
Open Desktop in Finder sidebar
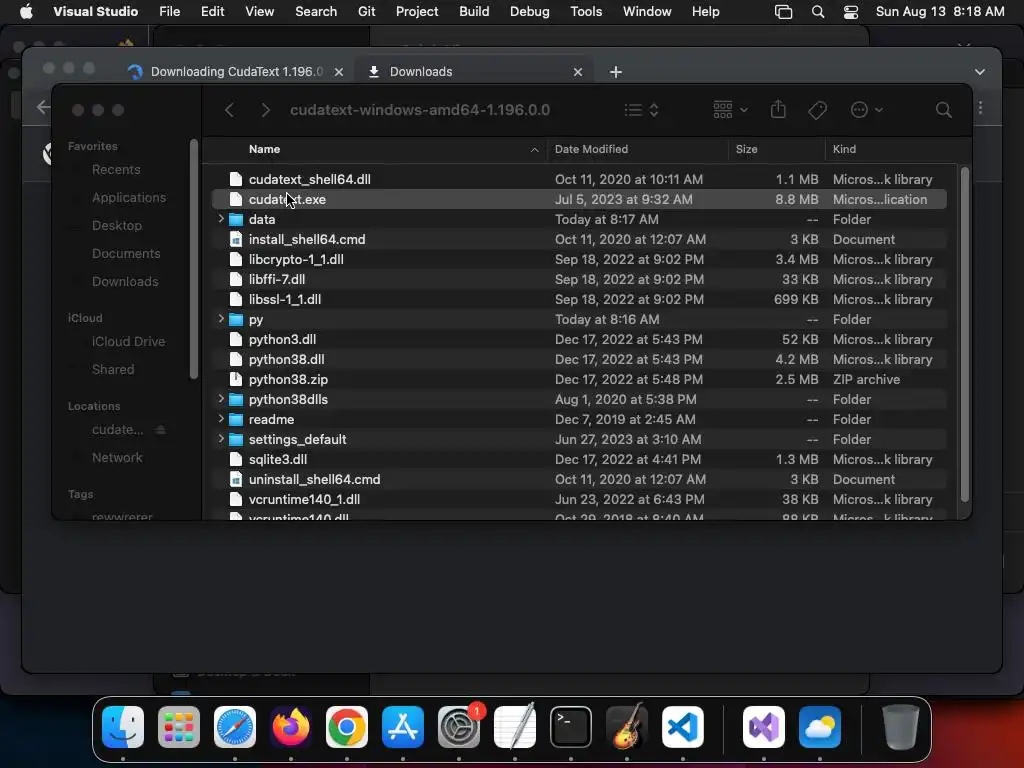click(x=116, y=225)
